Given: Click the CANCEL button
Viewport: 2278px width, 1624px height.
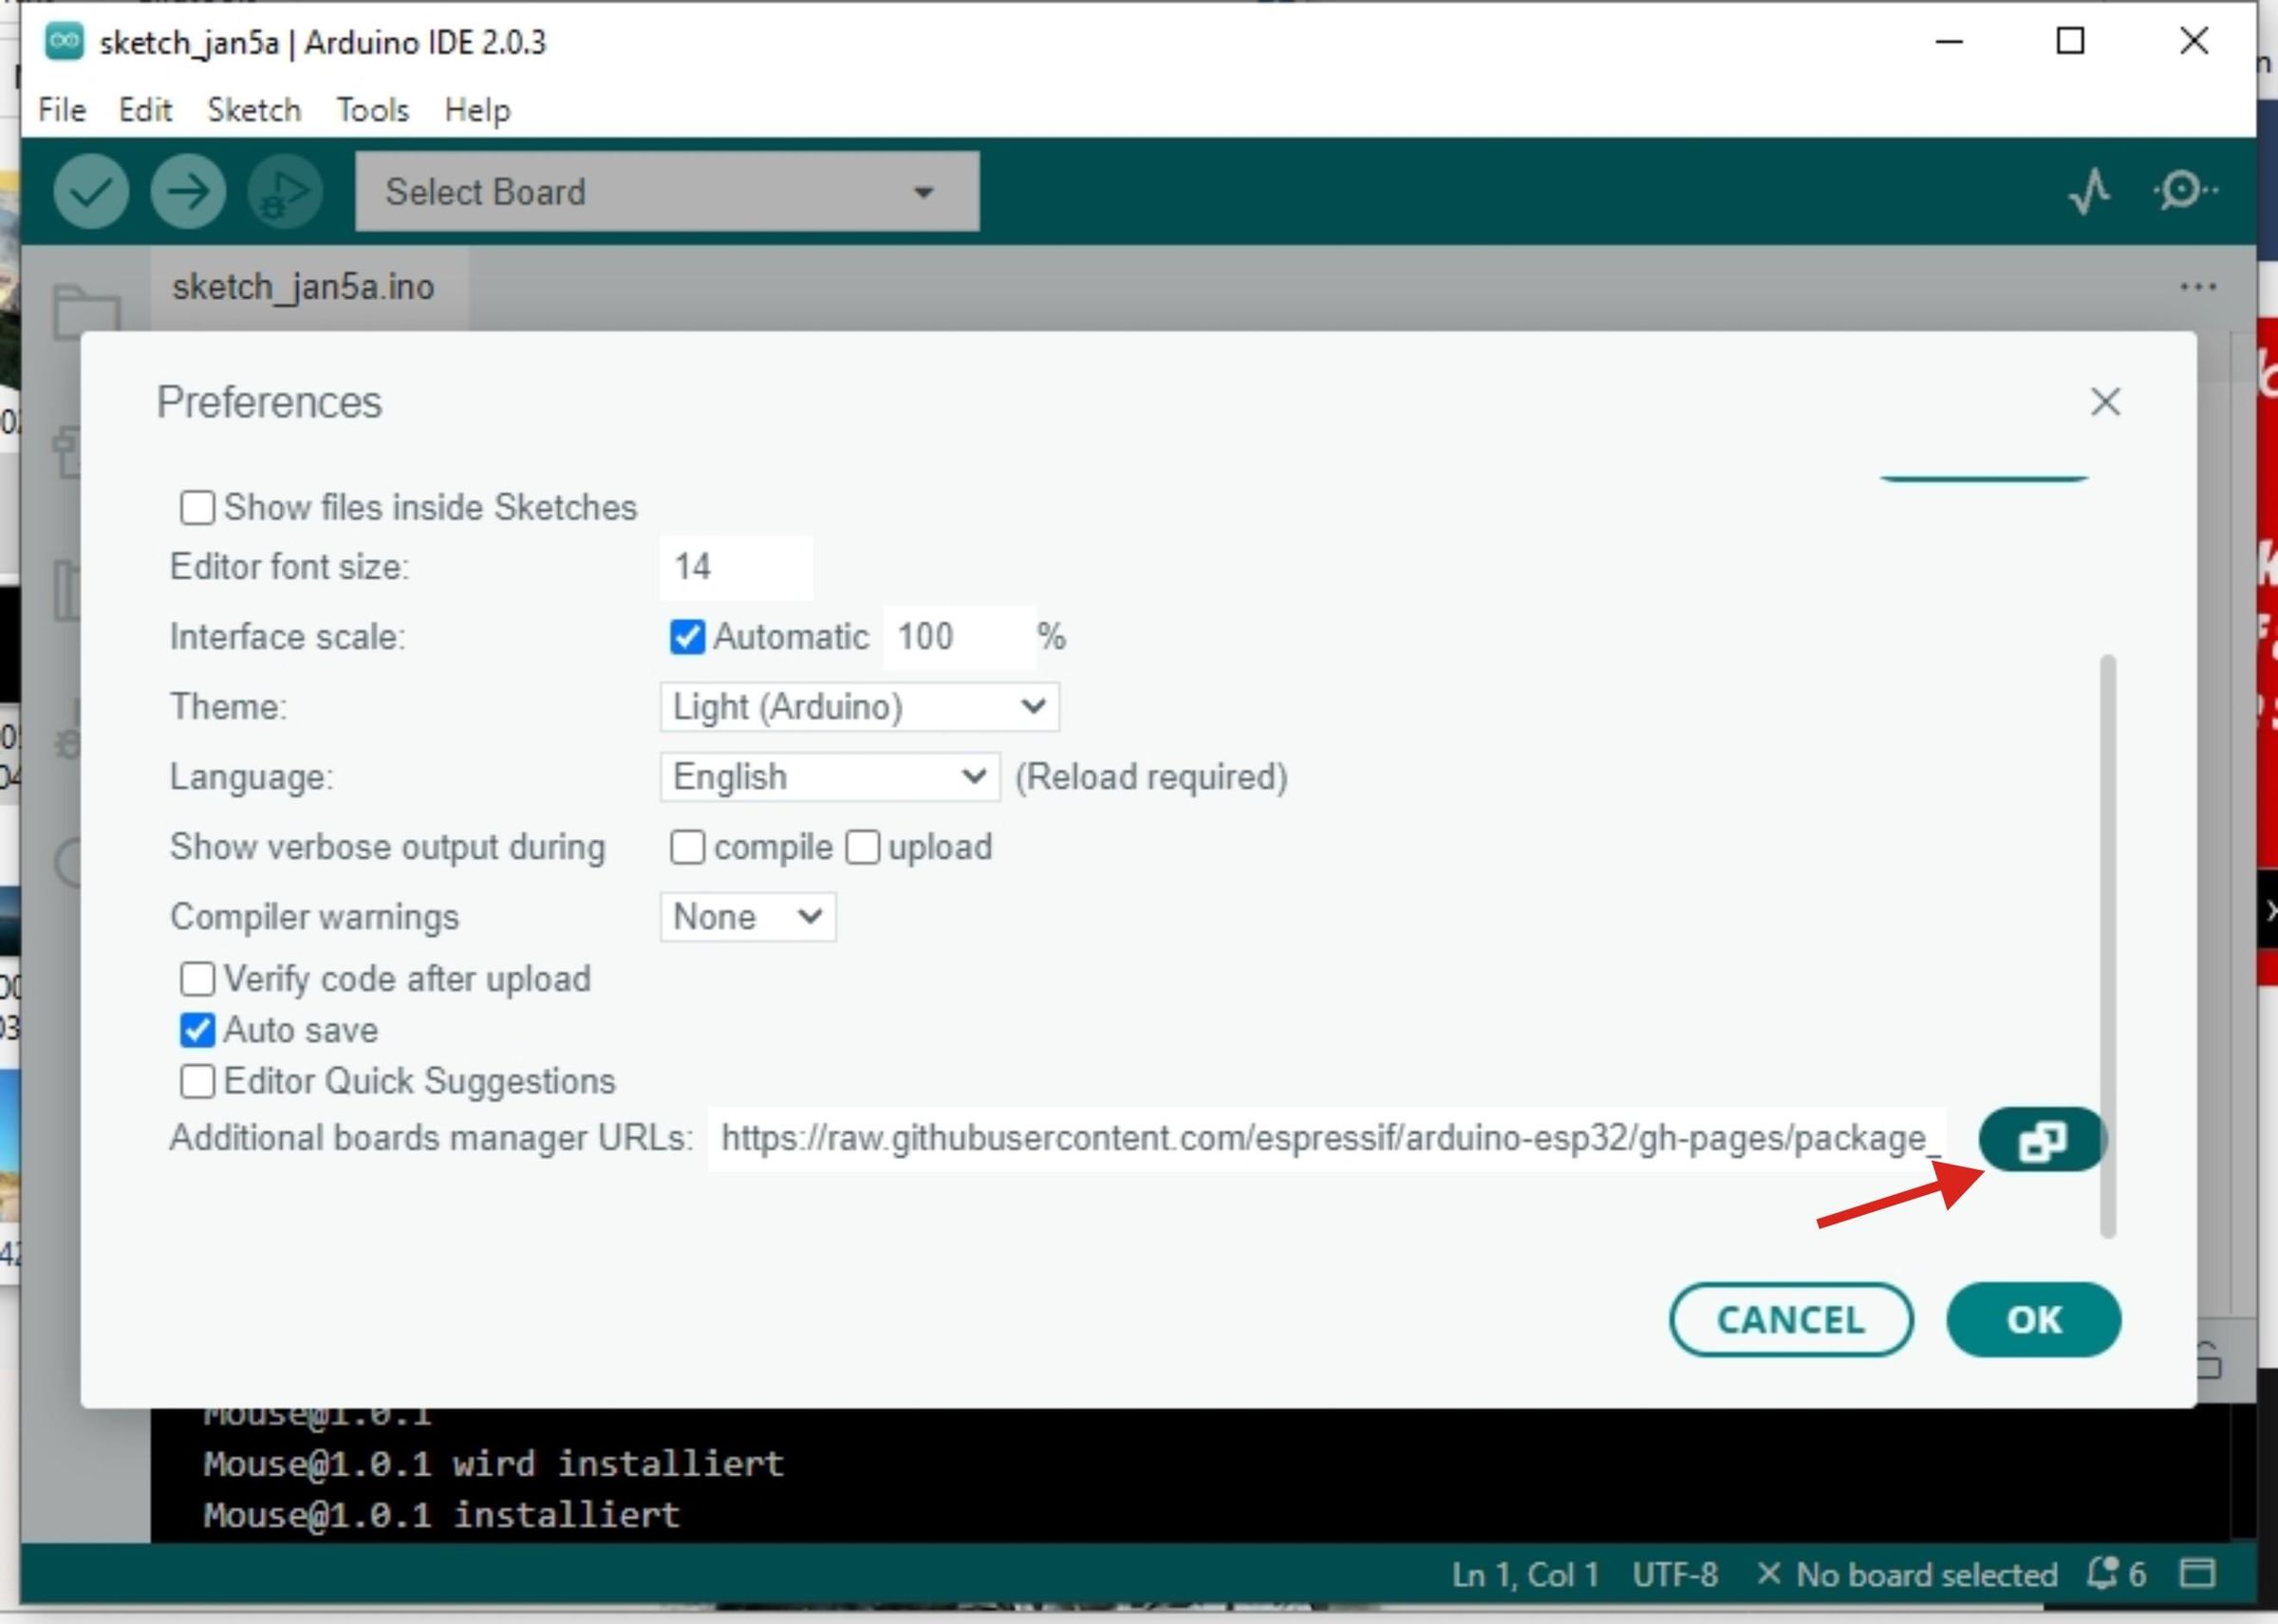Looking at the screenshot, I should [x=1790, y=1319].
